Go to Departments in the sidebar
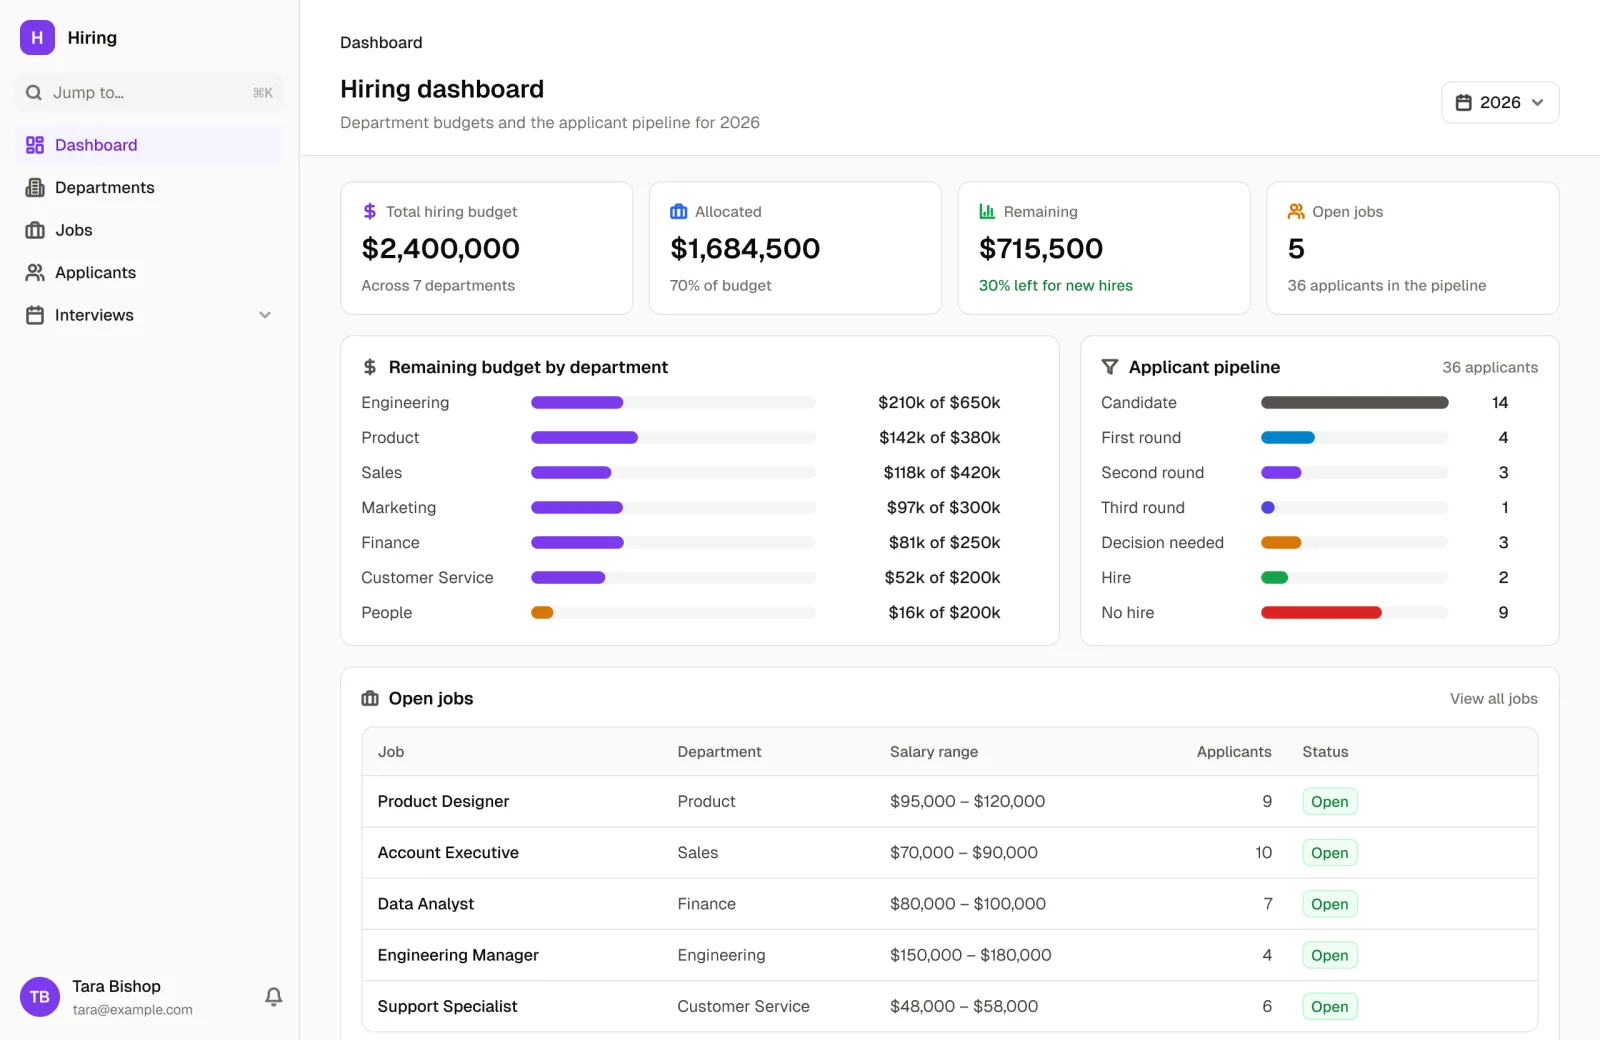Screen dimensions: 1600x1040 point(150,188)
